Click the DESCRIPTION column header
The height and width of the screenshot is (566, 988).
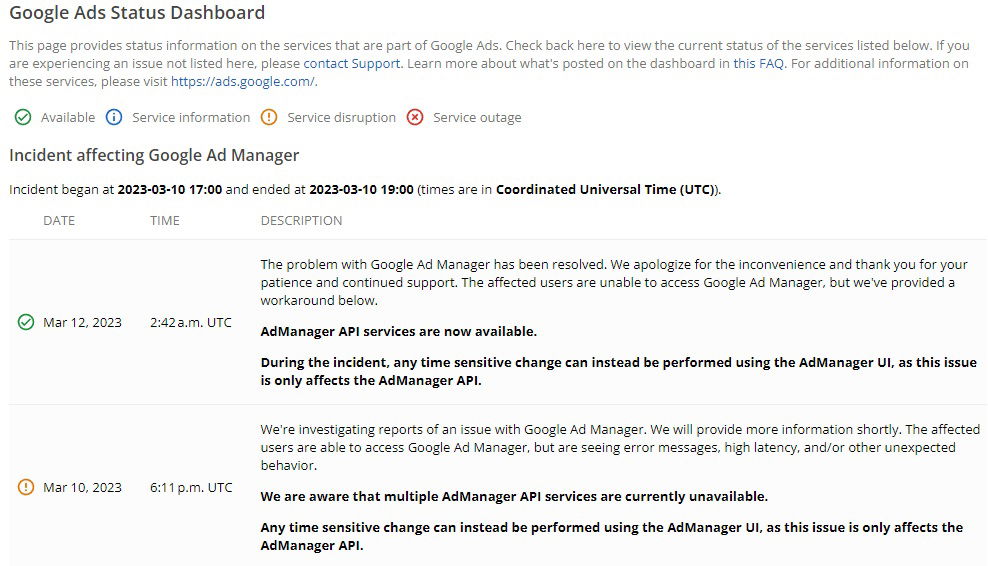pyautogui.click(x=301, y=220)
